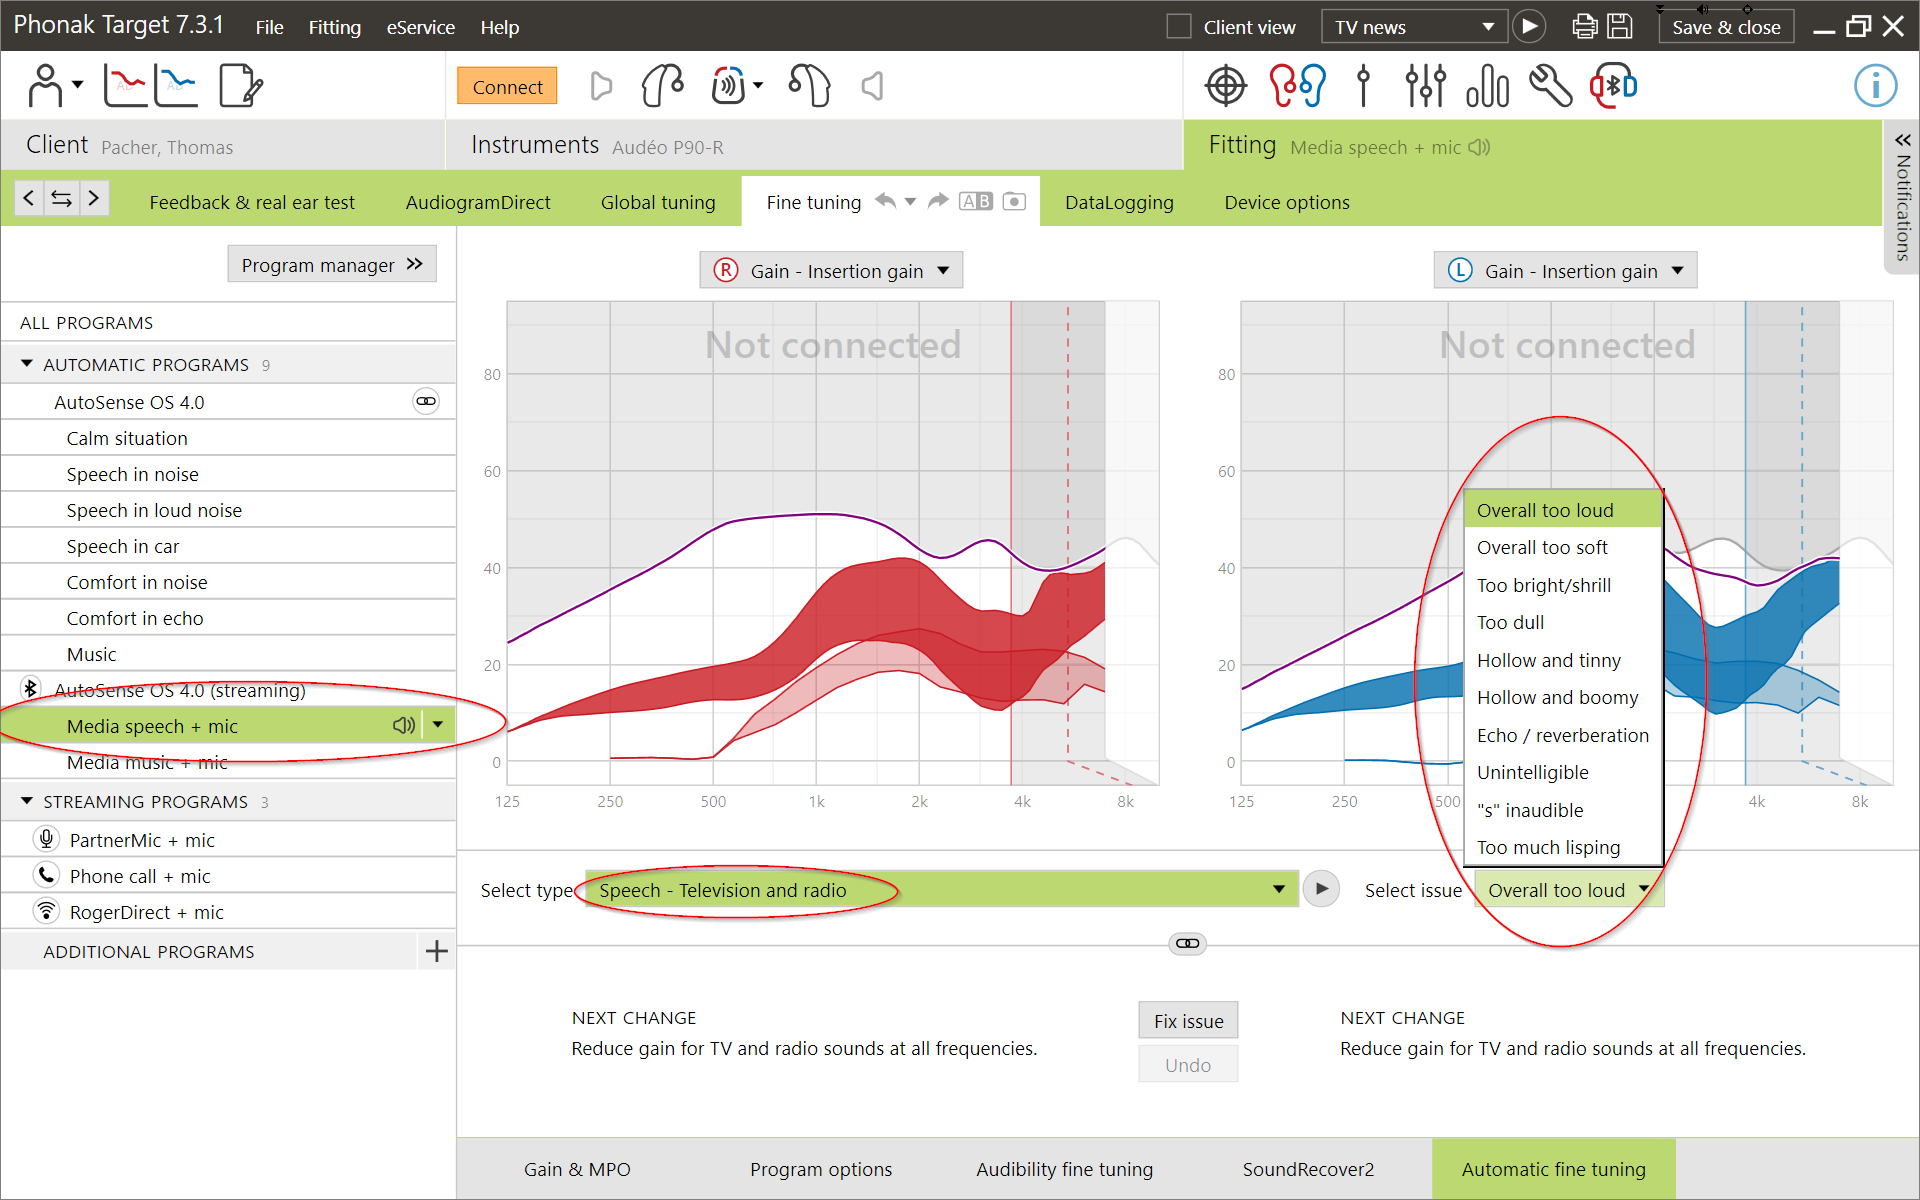The width and height of the screenshot is (1920, 1200).
Task: Open the Gain & MPO bottom tab
Action: pyautogui.click(x=577, y=1169)
